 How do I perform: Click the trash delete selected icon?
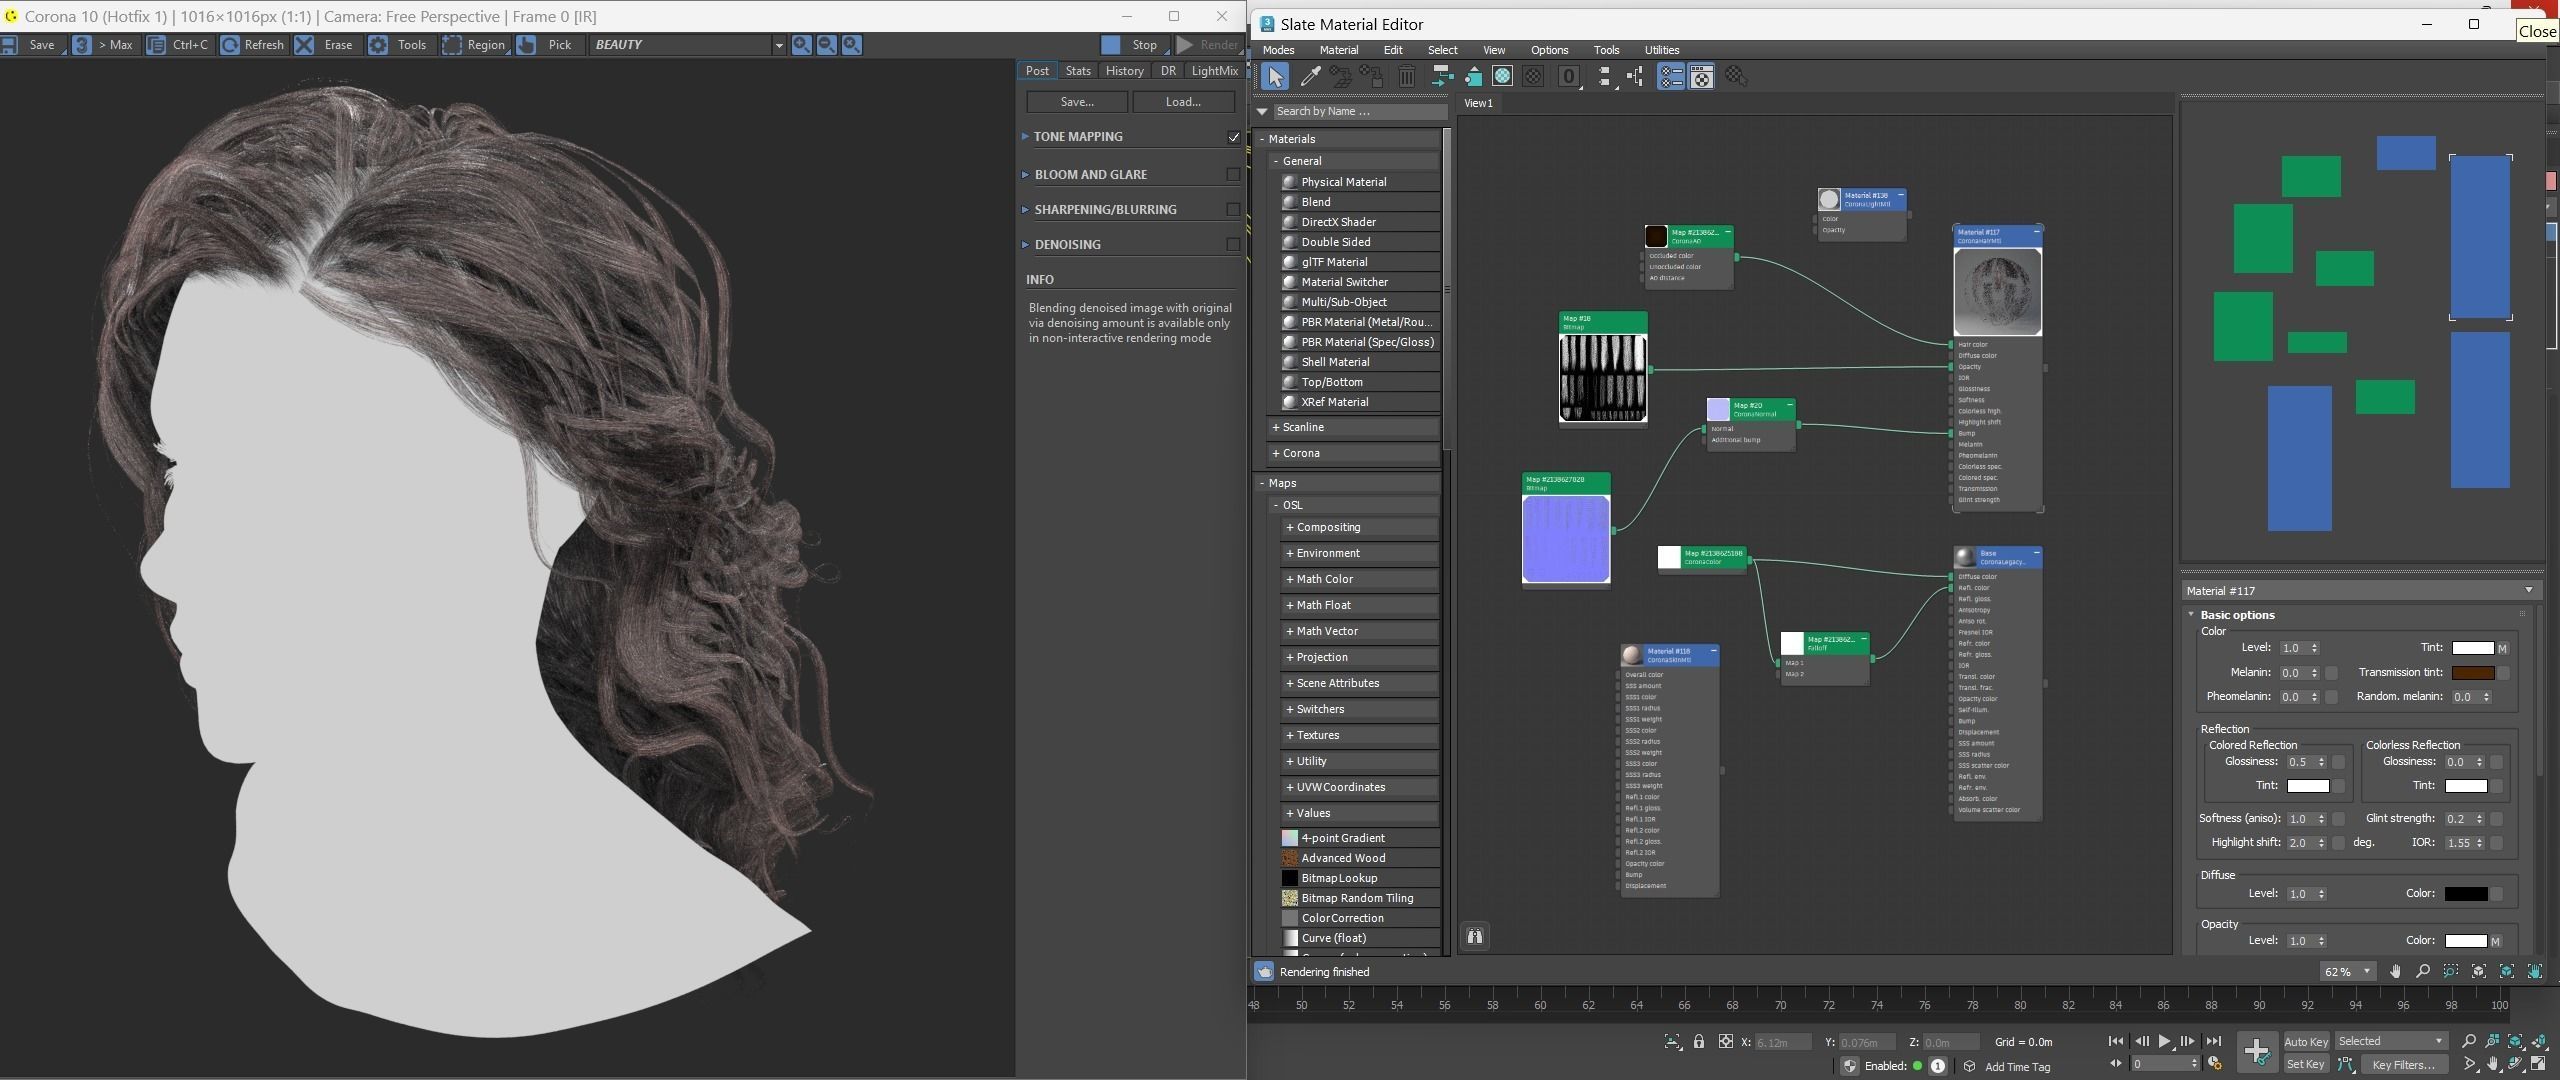(x=1406, y=77)
